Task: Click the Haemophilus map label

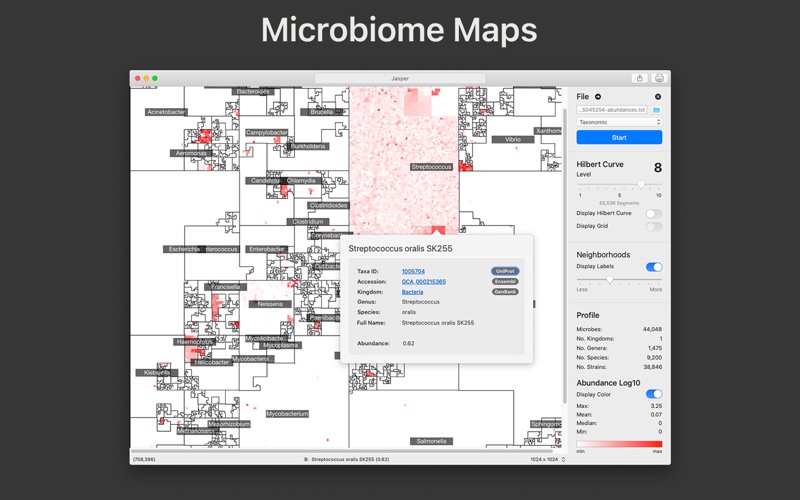Action: click(195, 342)
